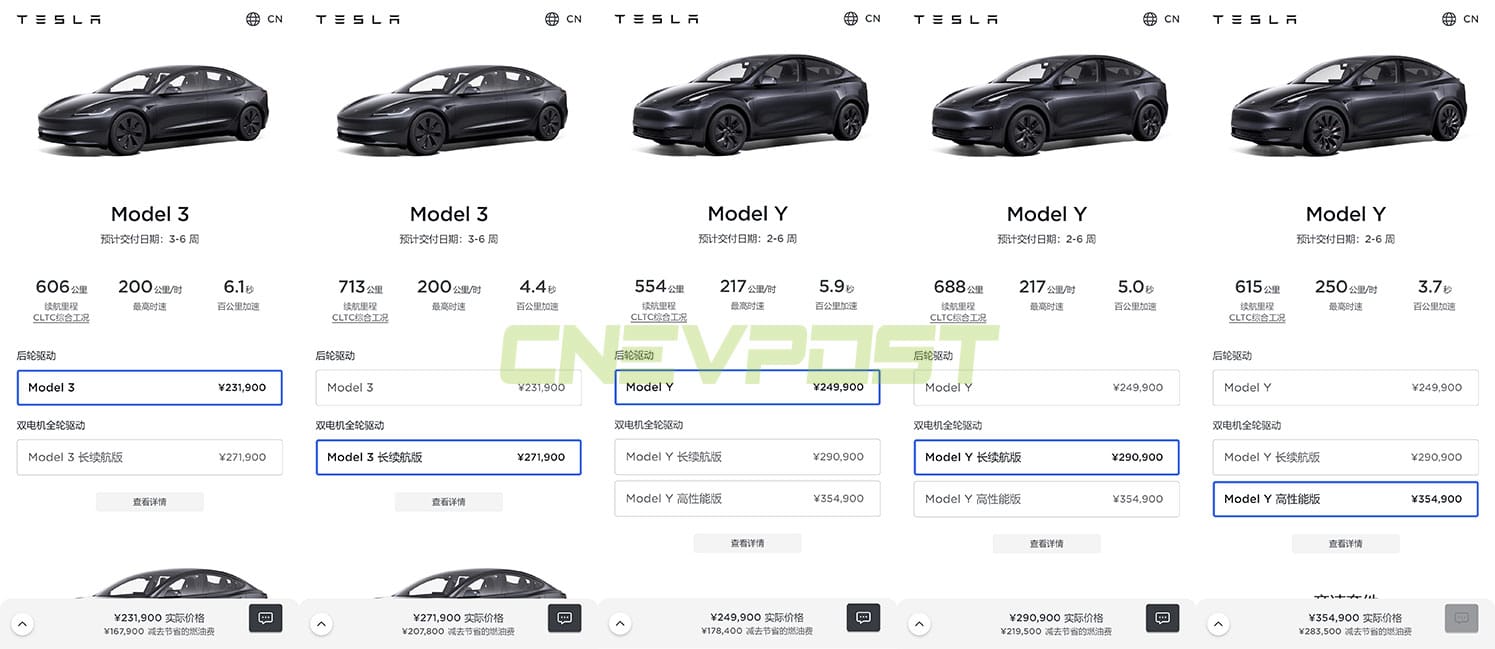Expand the bottom chevron in the middle Model Y panel
This screenshot has height=649, width=1495.
(x=620, y=623)
